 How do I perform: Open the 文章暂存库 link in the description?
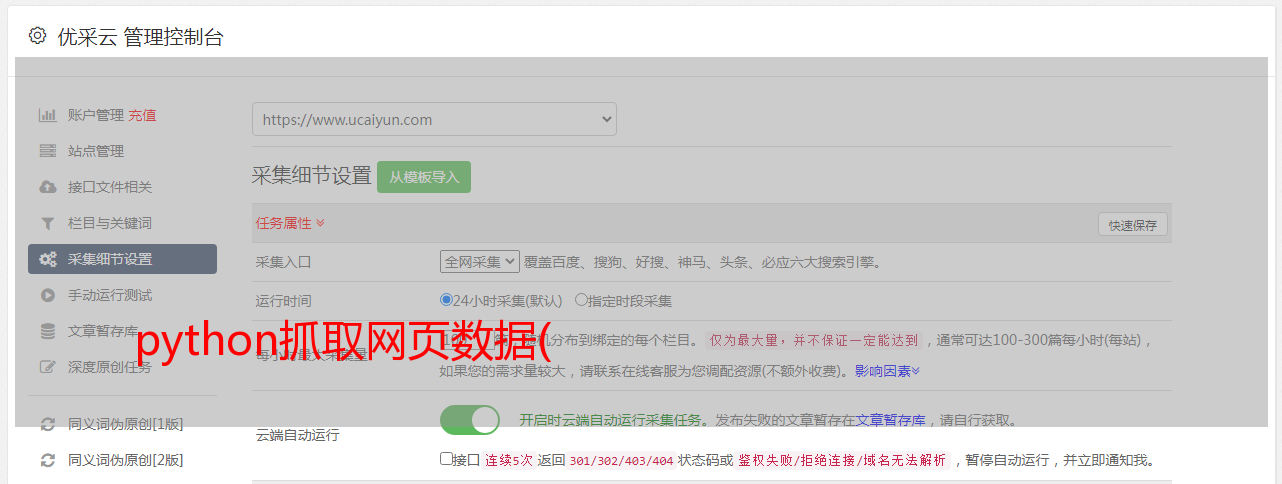891,420
